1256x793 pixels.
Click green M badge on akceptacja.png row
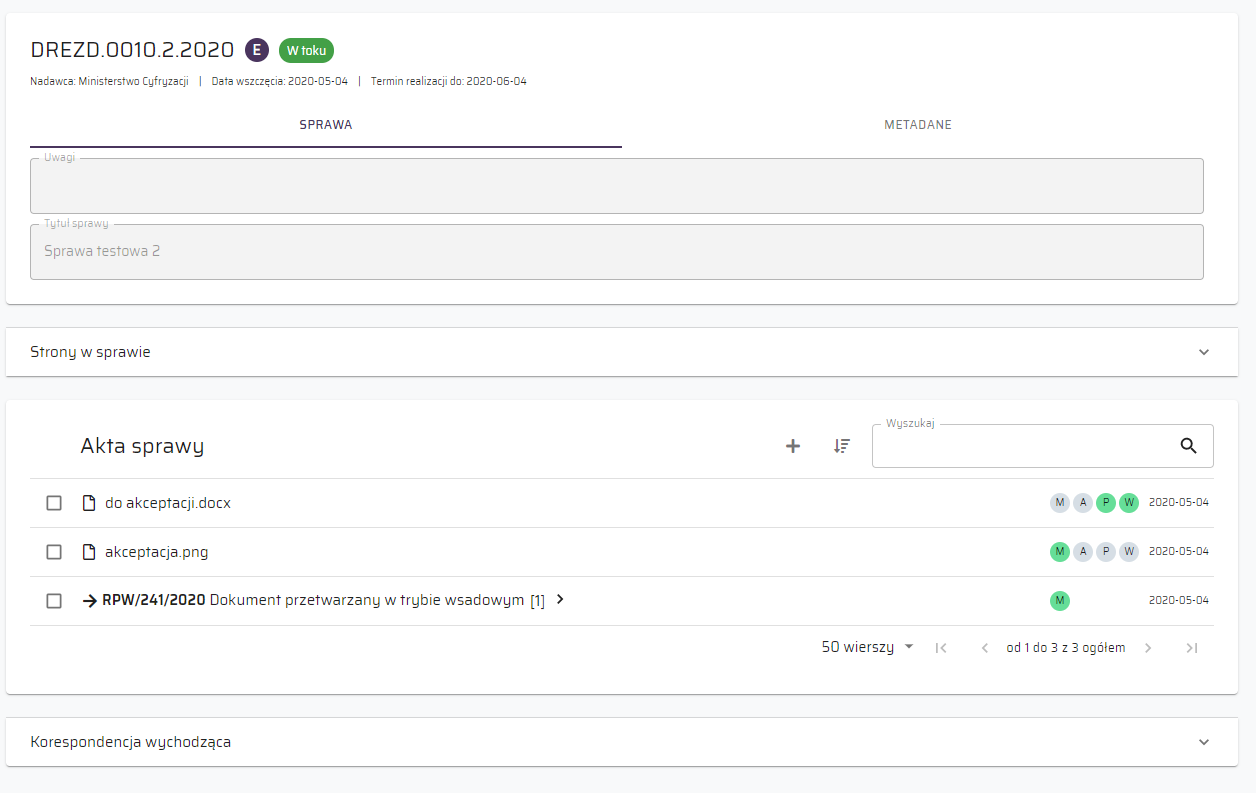pos(1059,552)
